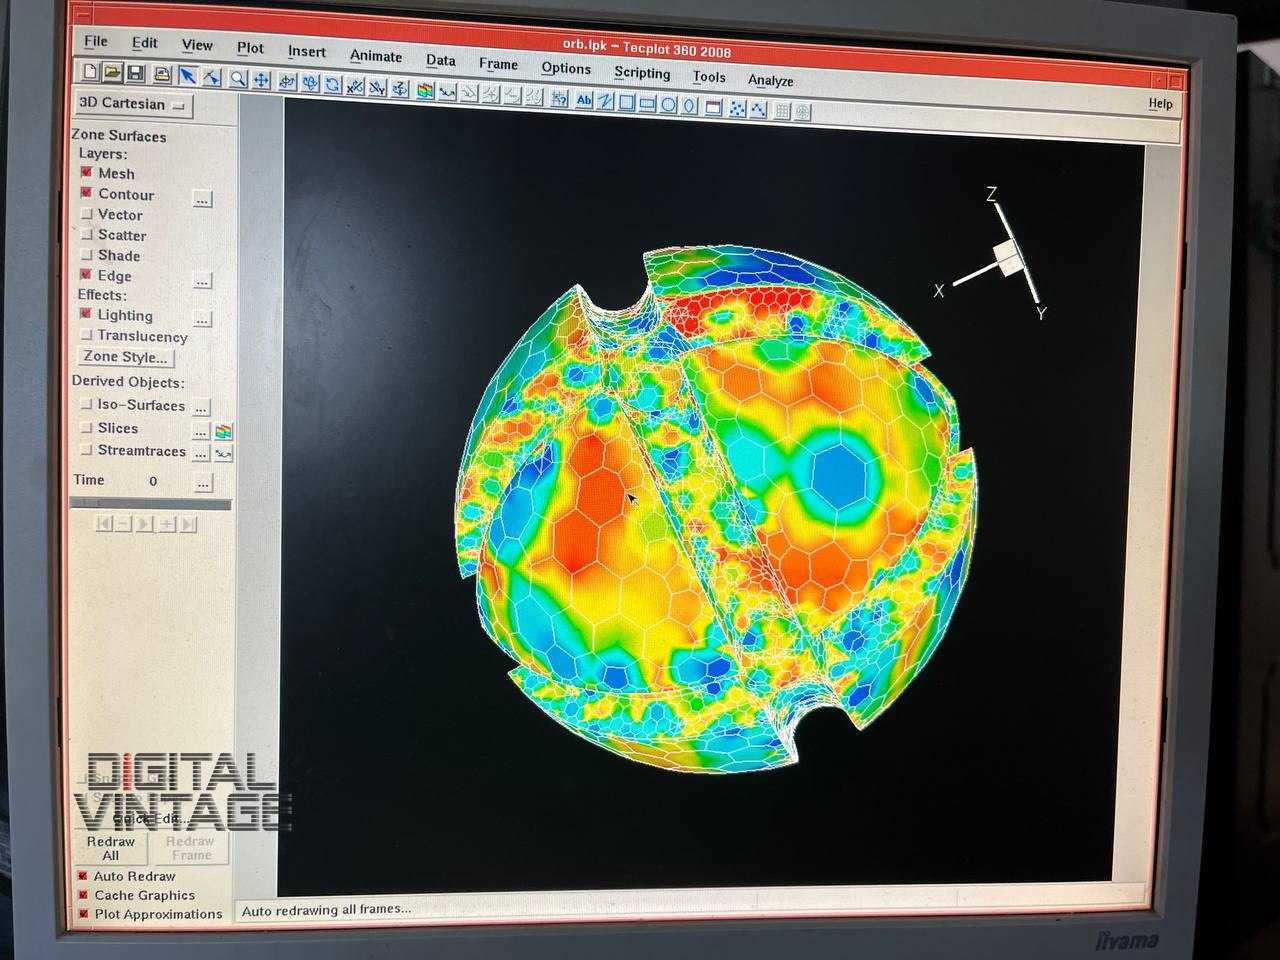Image resolution: width=1280 pixels, height=960 pixels.
Task: Open the 3D Cartesian plot type dropdown
Action: pos(133,104)
